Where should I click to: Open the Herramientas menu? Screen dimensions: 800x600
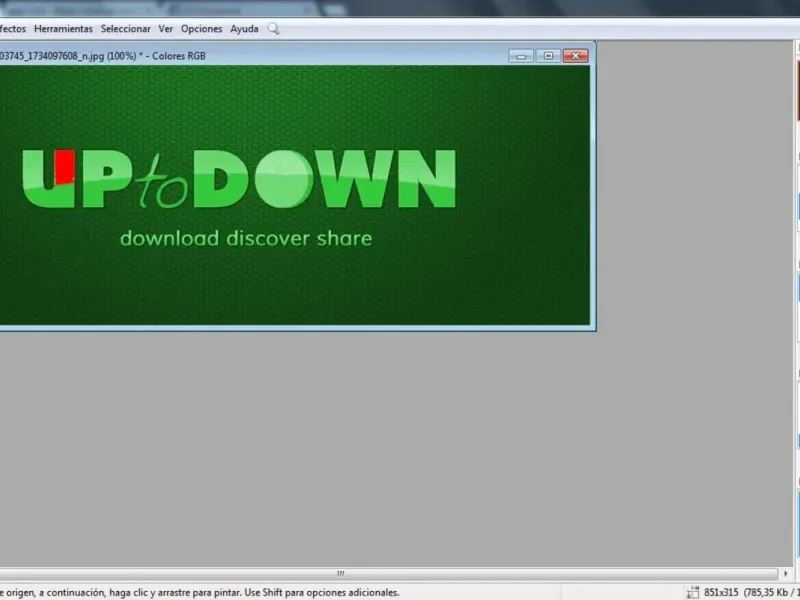63,29
